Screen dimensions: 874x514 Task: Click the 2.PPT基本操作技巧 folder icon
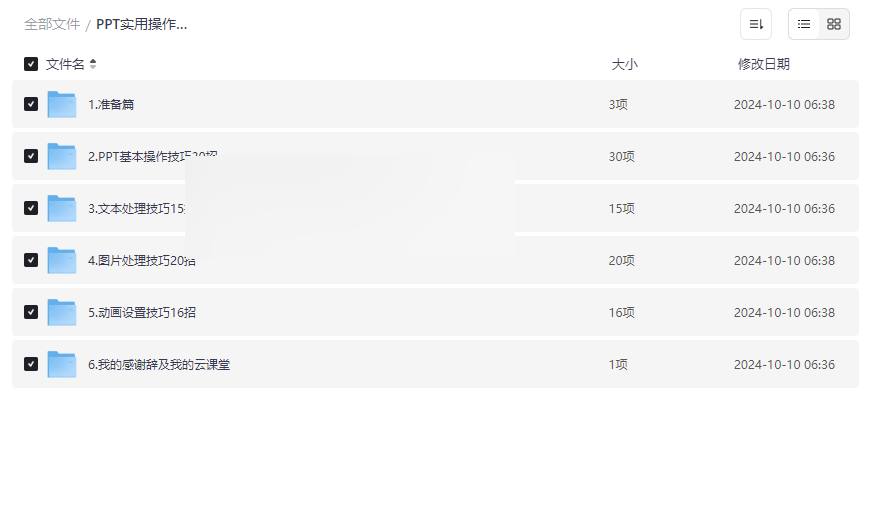pos(62,156)
